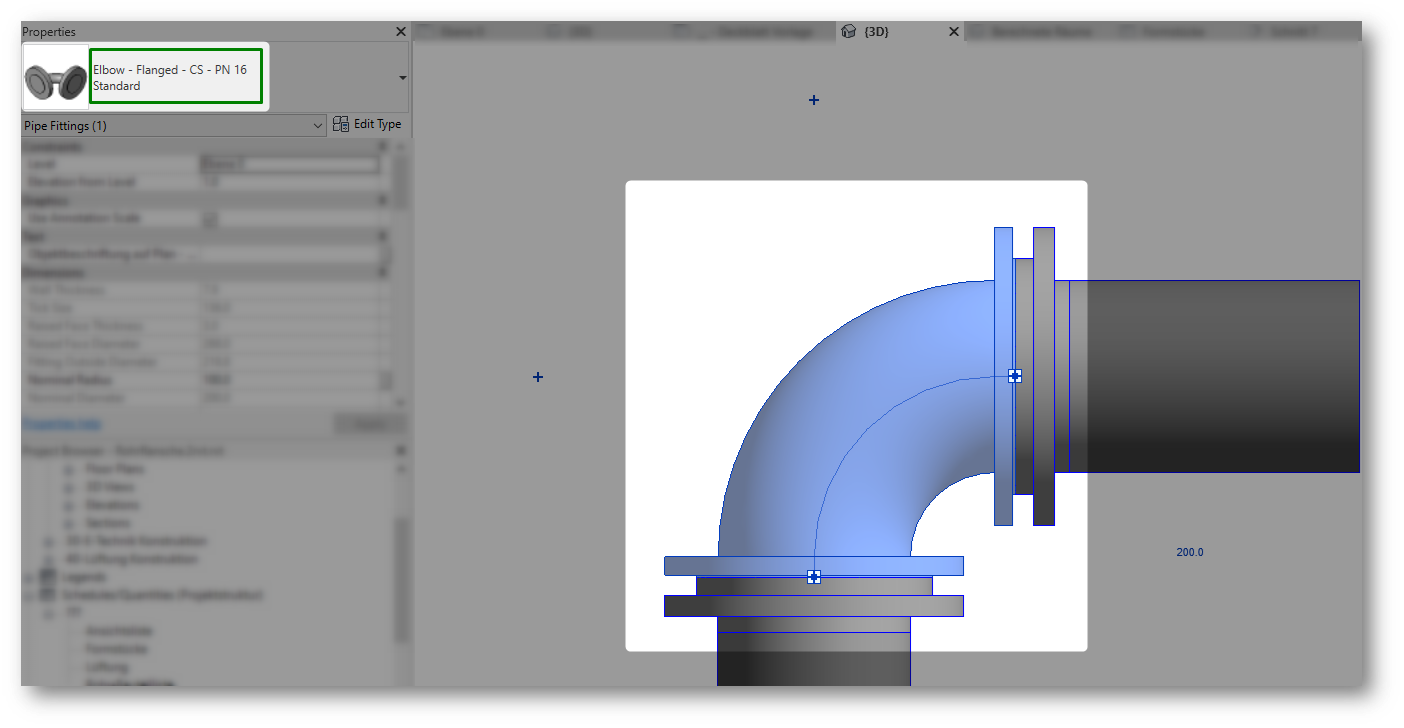Viewport: 1404px width, 728px height.
Task: Click the Legends icon in the Project Browser
Action: click(47, 576)
